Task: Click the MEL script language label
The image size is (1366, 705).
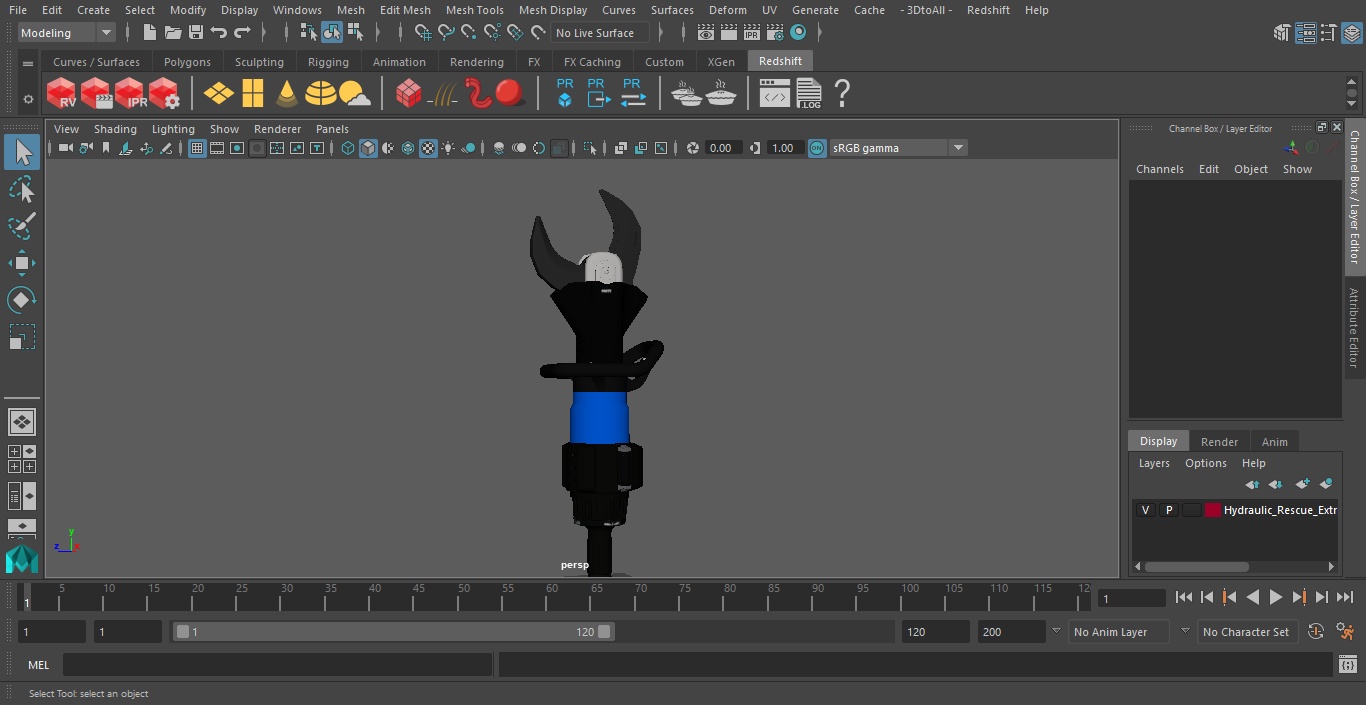Action: pyautogui.click(x=38, y=665)
